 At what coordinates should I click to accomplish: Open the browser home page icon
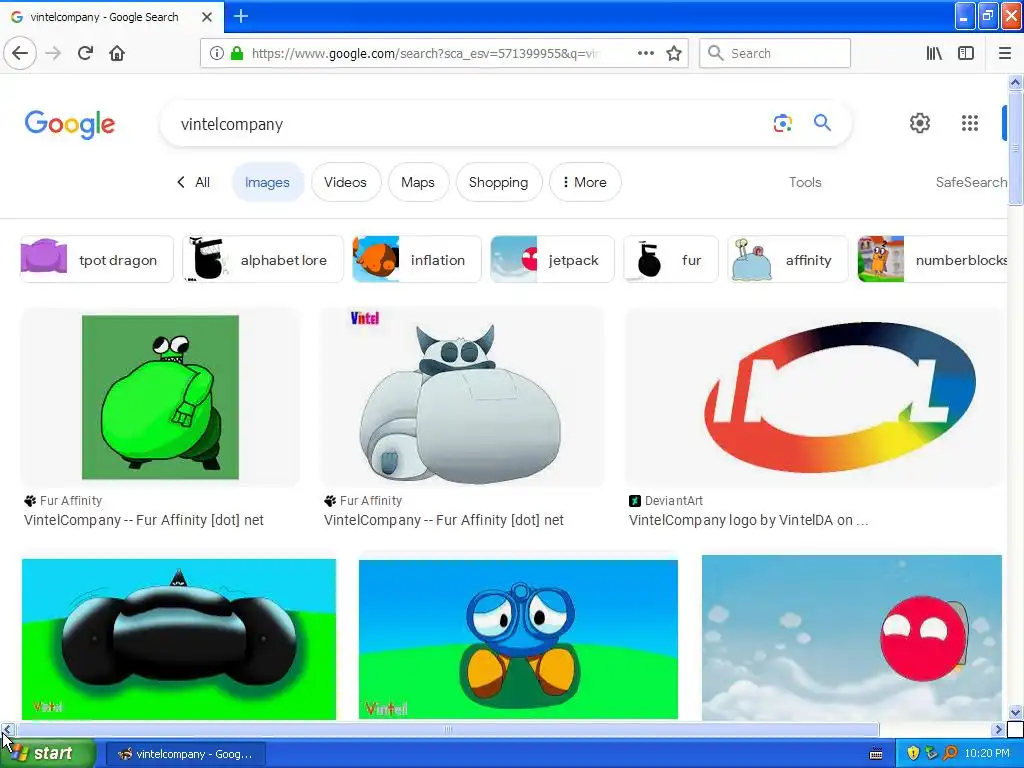tap(117, 53)
